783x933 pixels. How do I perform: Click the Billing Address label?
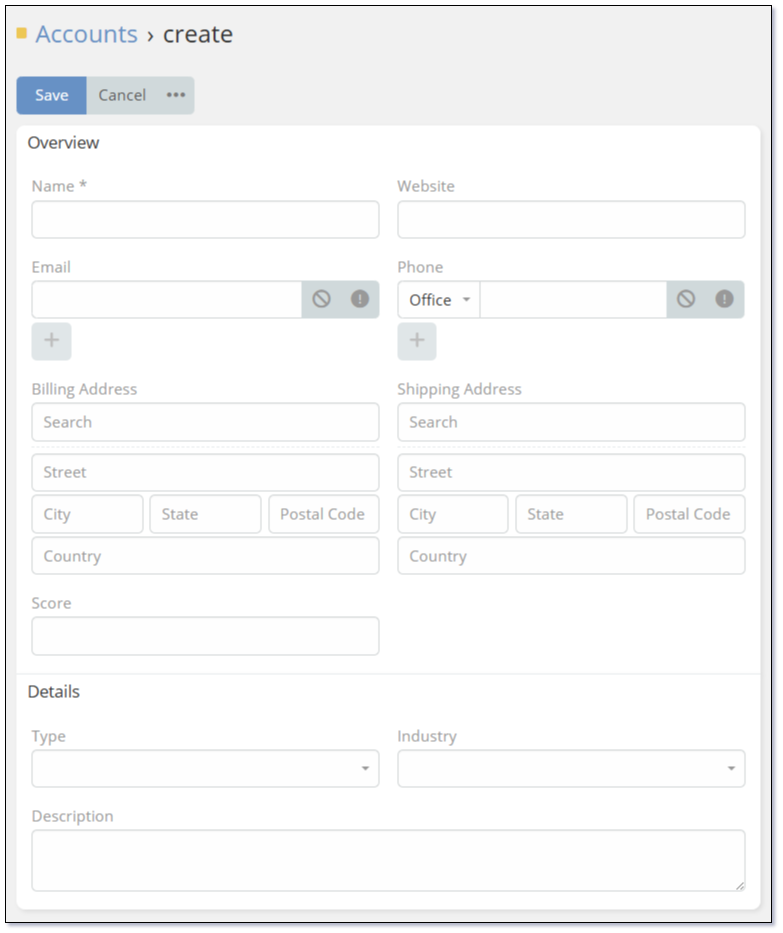click(x=84, y=389)
